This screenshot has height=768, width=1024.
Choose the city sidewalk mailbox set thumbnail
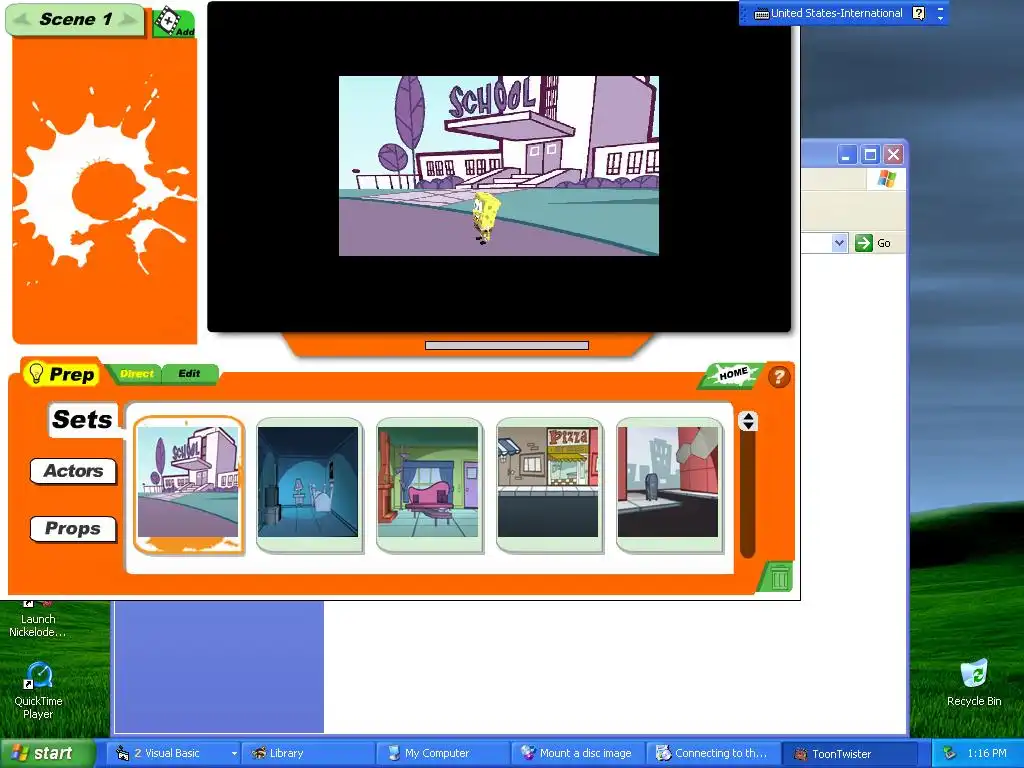pyautogui.click(x=669, y=485)
